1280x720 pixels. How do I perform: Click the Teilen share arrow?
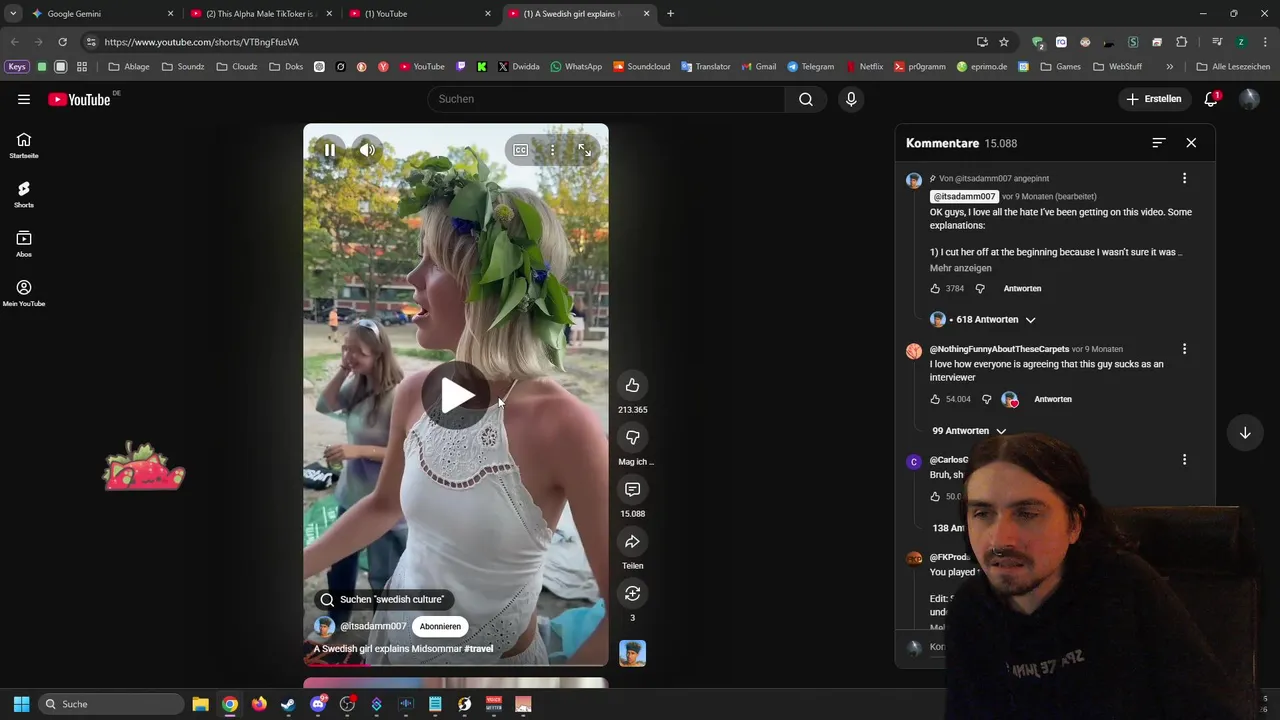pos(632,541)
